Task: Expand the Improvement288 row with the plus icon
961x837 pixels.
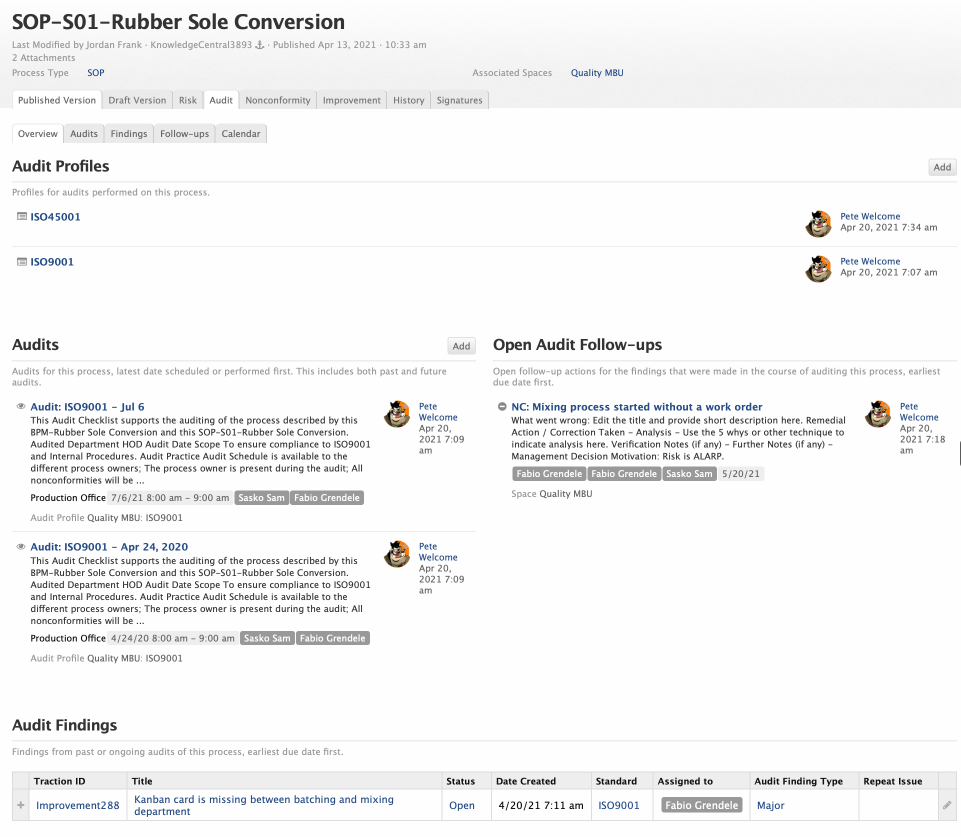Action: [21, 805]
